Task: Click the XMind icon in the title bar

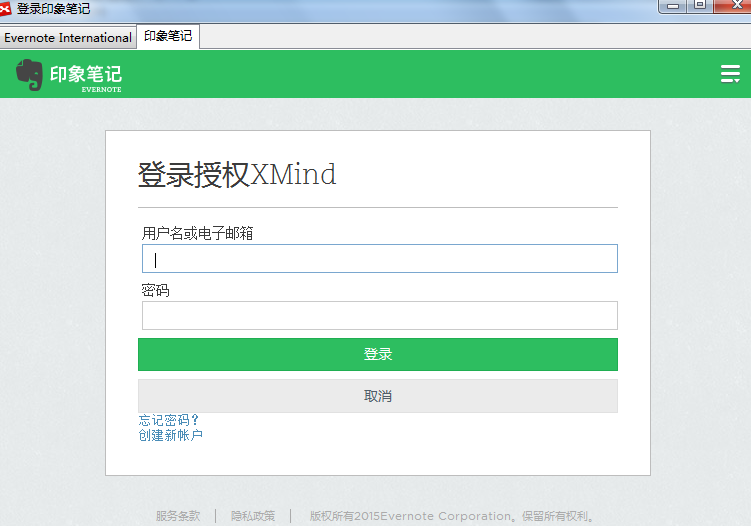Action: pos(7,8)
